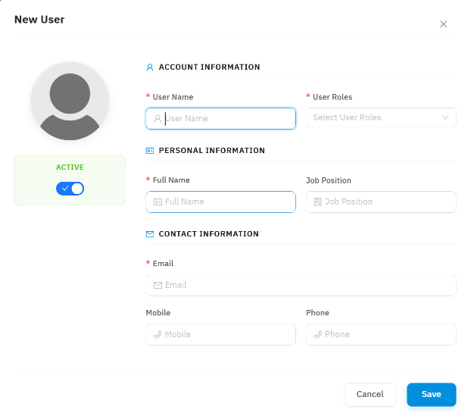Click the Personal Information ID card icon
The height and width of the screenshot is (416, 468).
point(150,151)
